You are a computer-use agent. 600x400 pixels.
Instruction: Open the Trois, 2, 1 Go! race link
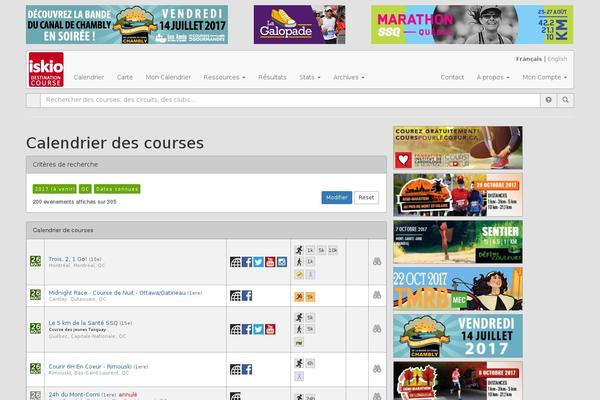(x=68, y=259)
